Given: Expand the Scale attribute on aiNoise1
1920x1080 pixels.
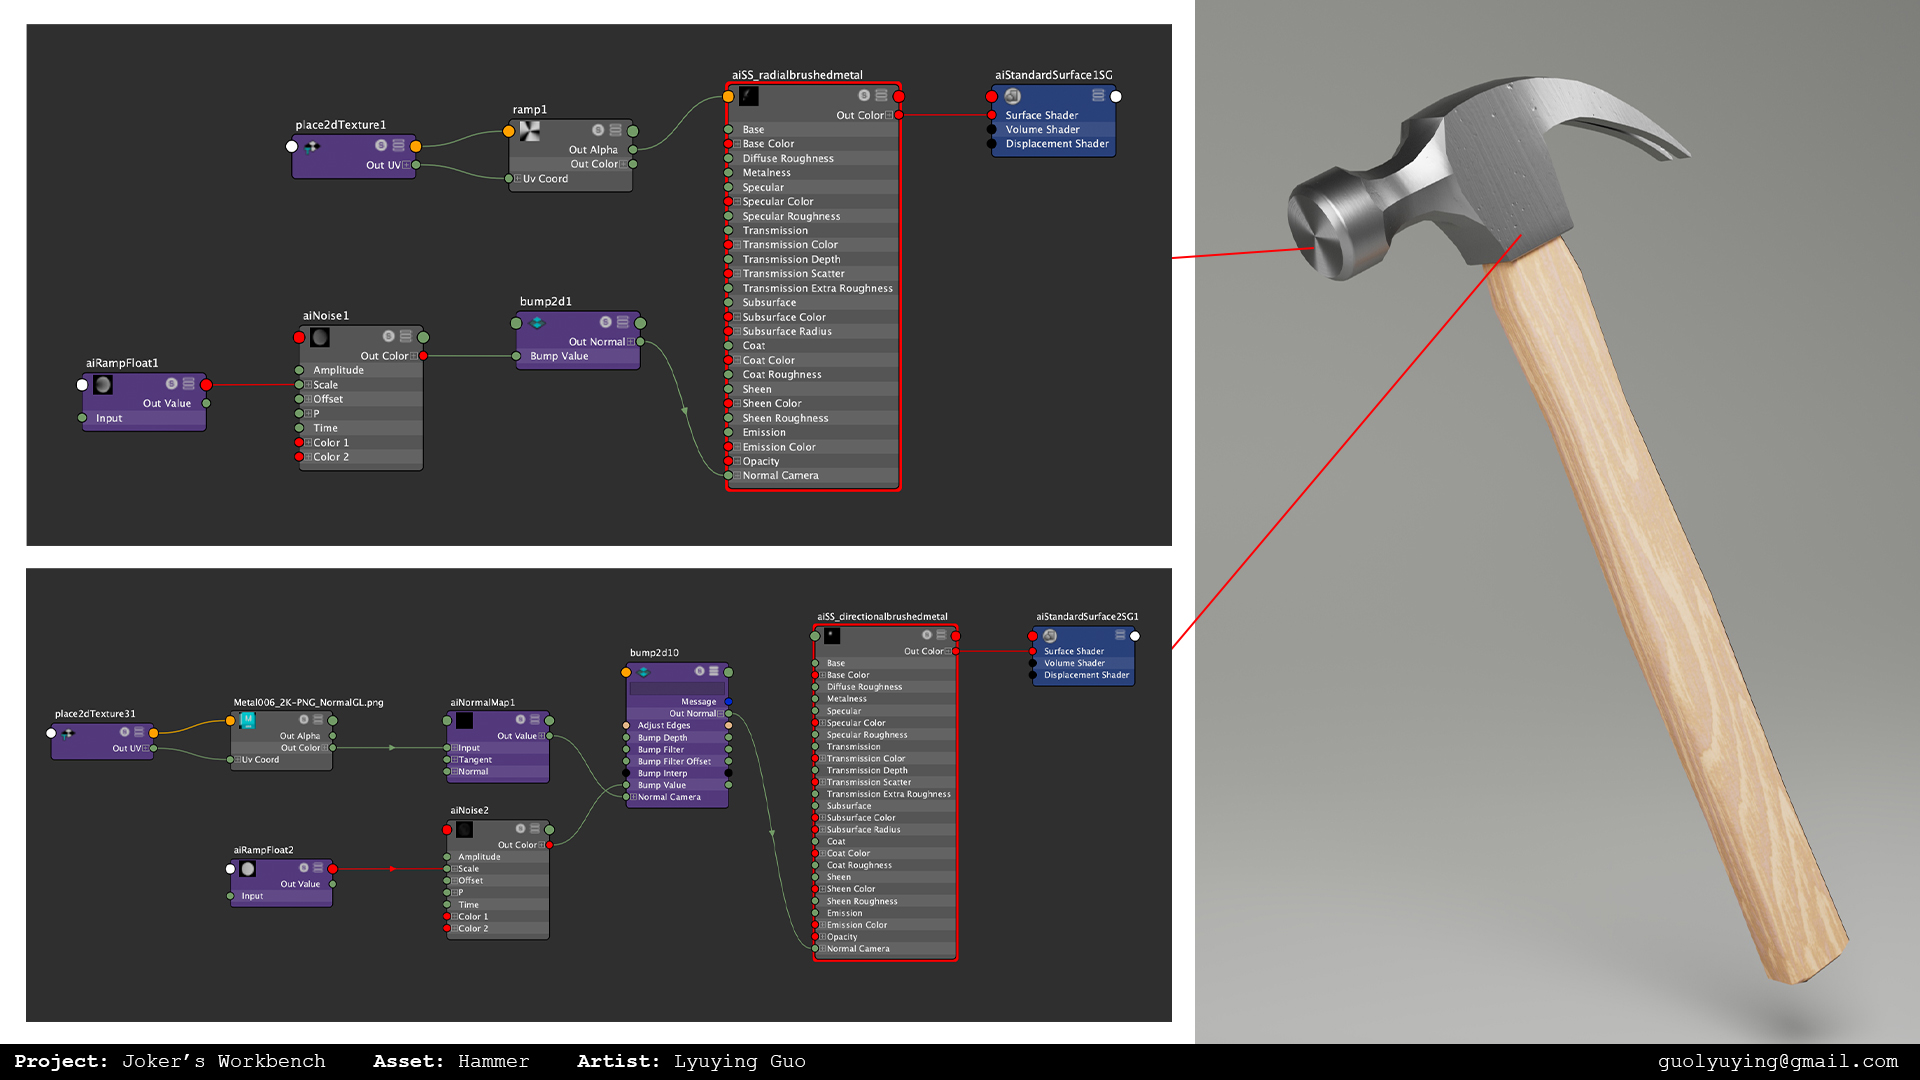Looking at the screenshot, I should [x=308, y=385].
